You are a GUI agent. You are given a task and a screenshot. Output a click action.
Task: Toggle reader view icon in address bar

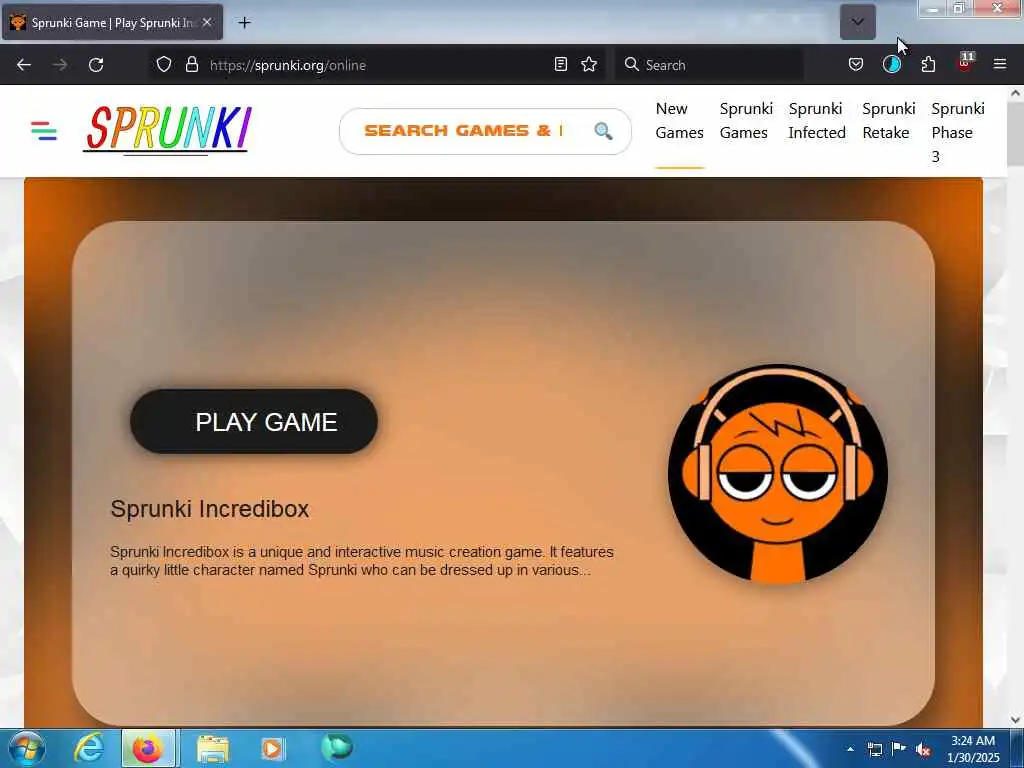tap(560, 64)
